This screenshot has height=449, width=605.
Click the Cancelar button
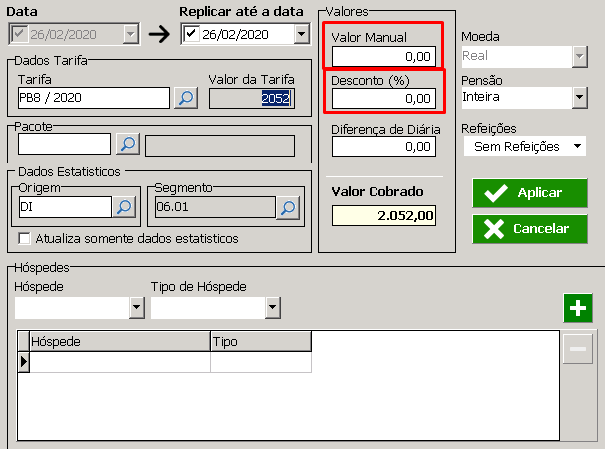click(x=530, y=229)
